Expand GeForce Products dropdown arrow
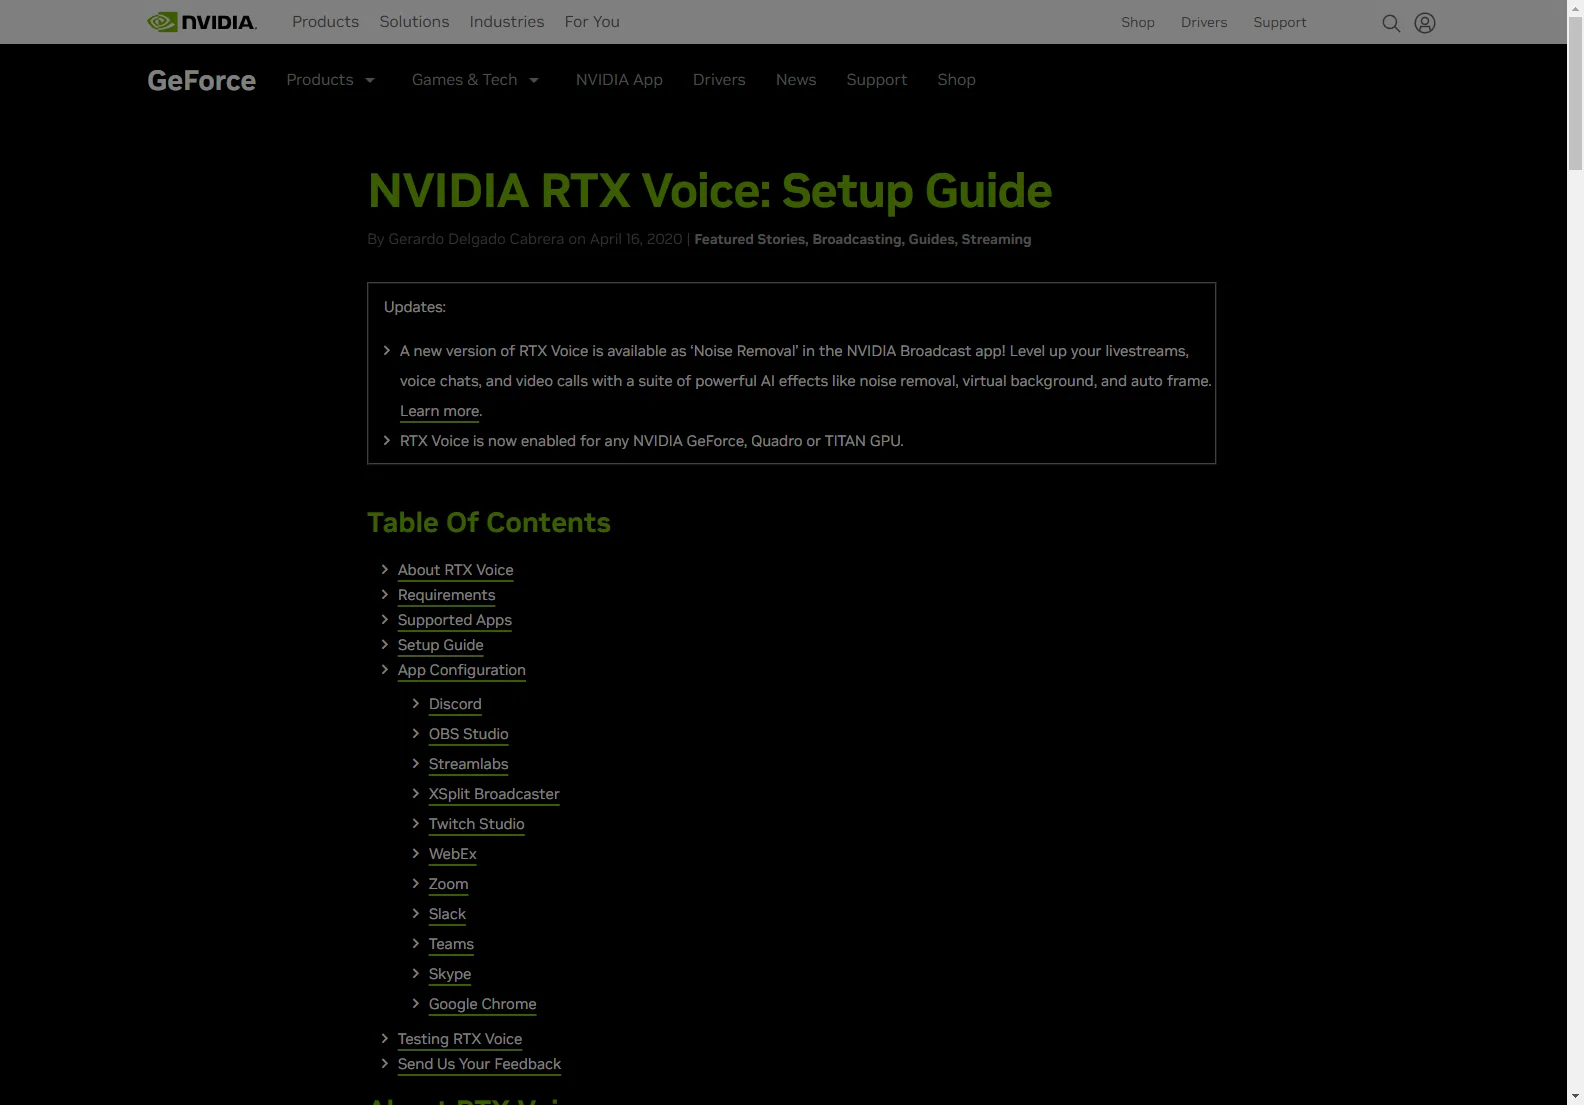The image size is (1584, 1105). point(370,80)
